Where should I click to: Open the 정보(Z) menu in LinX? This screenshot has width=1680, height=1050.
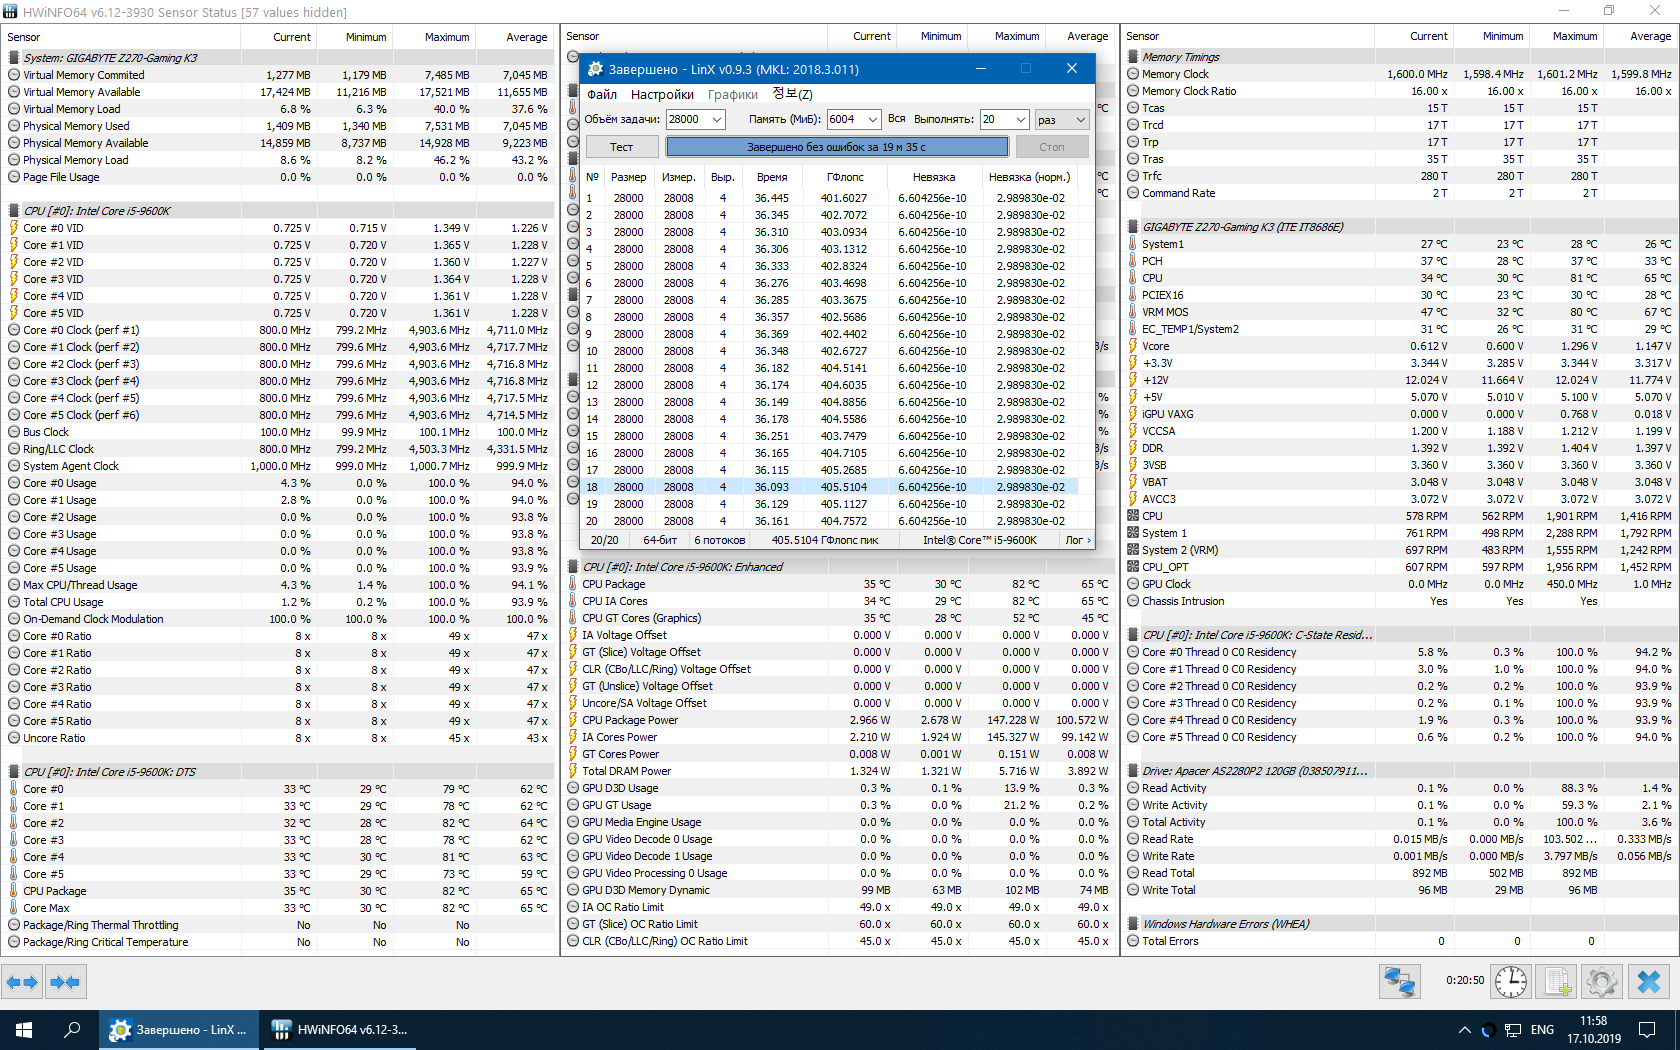[793, 94]
